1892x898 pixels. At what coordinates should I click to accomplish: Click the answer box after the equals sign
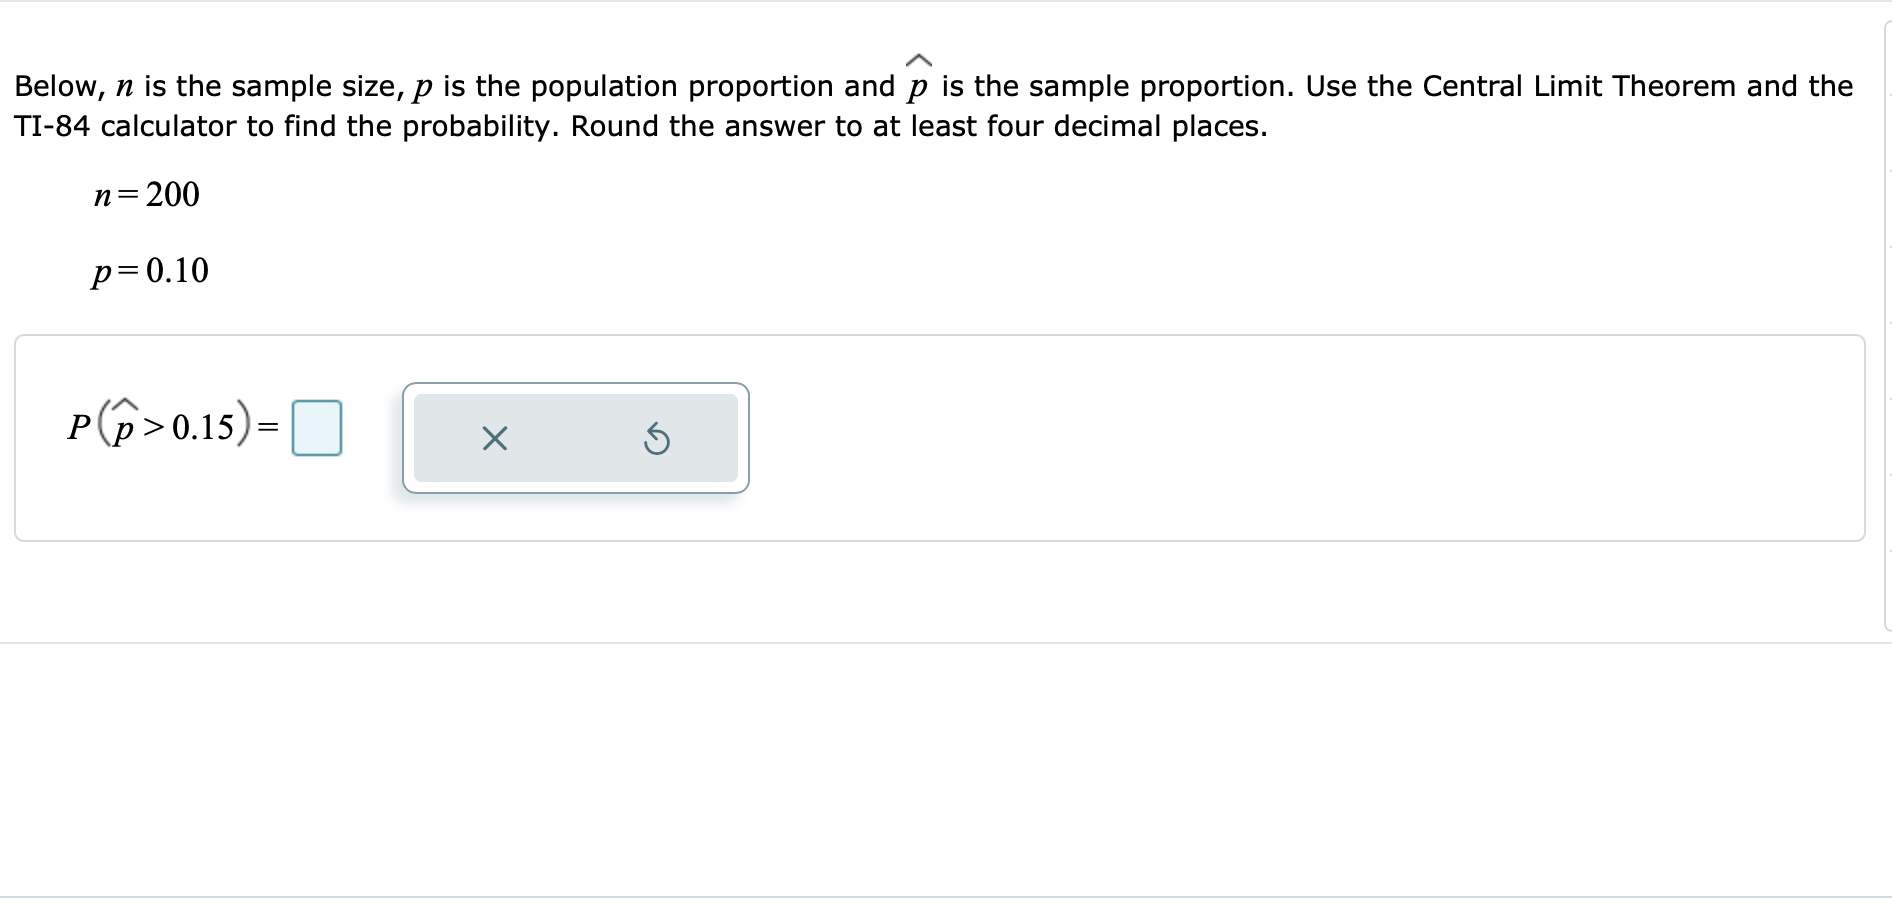pos(316,428)
